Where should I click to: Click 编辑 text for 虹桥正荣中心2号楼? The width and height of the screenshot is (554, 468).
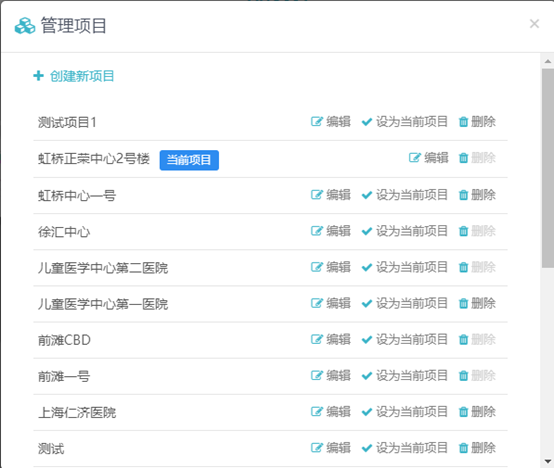point(436,158)
